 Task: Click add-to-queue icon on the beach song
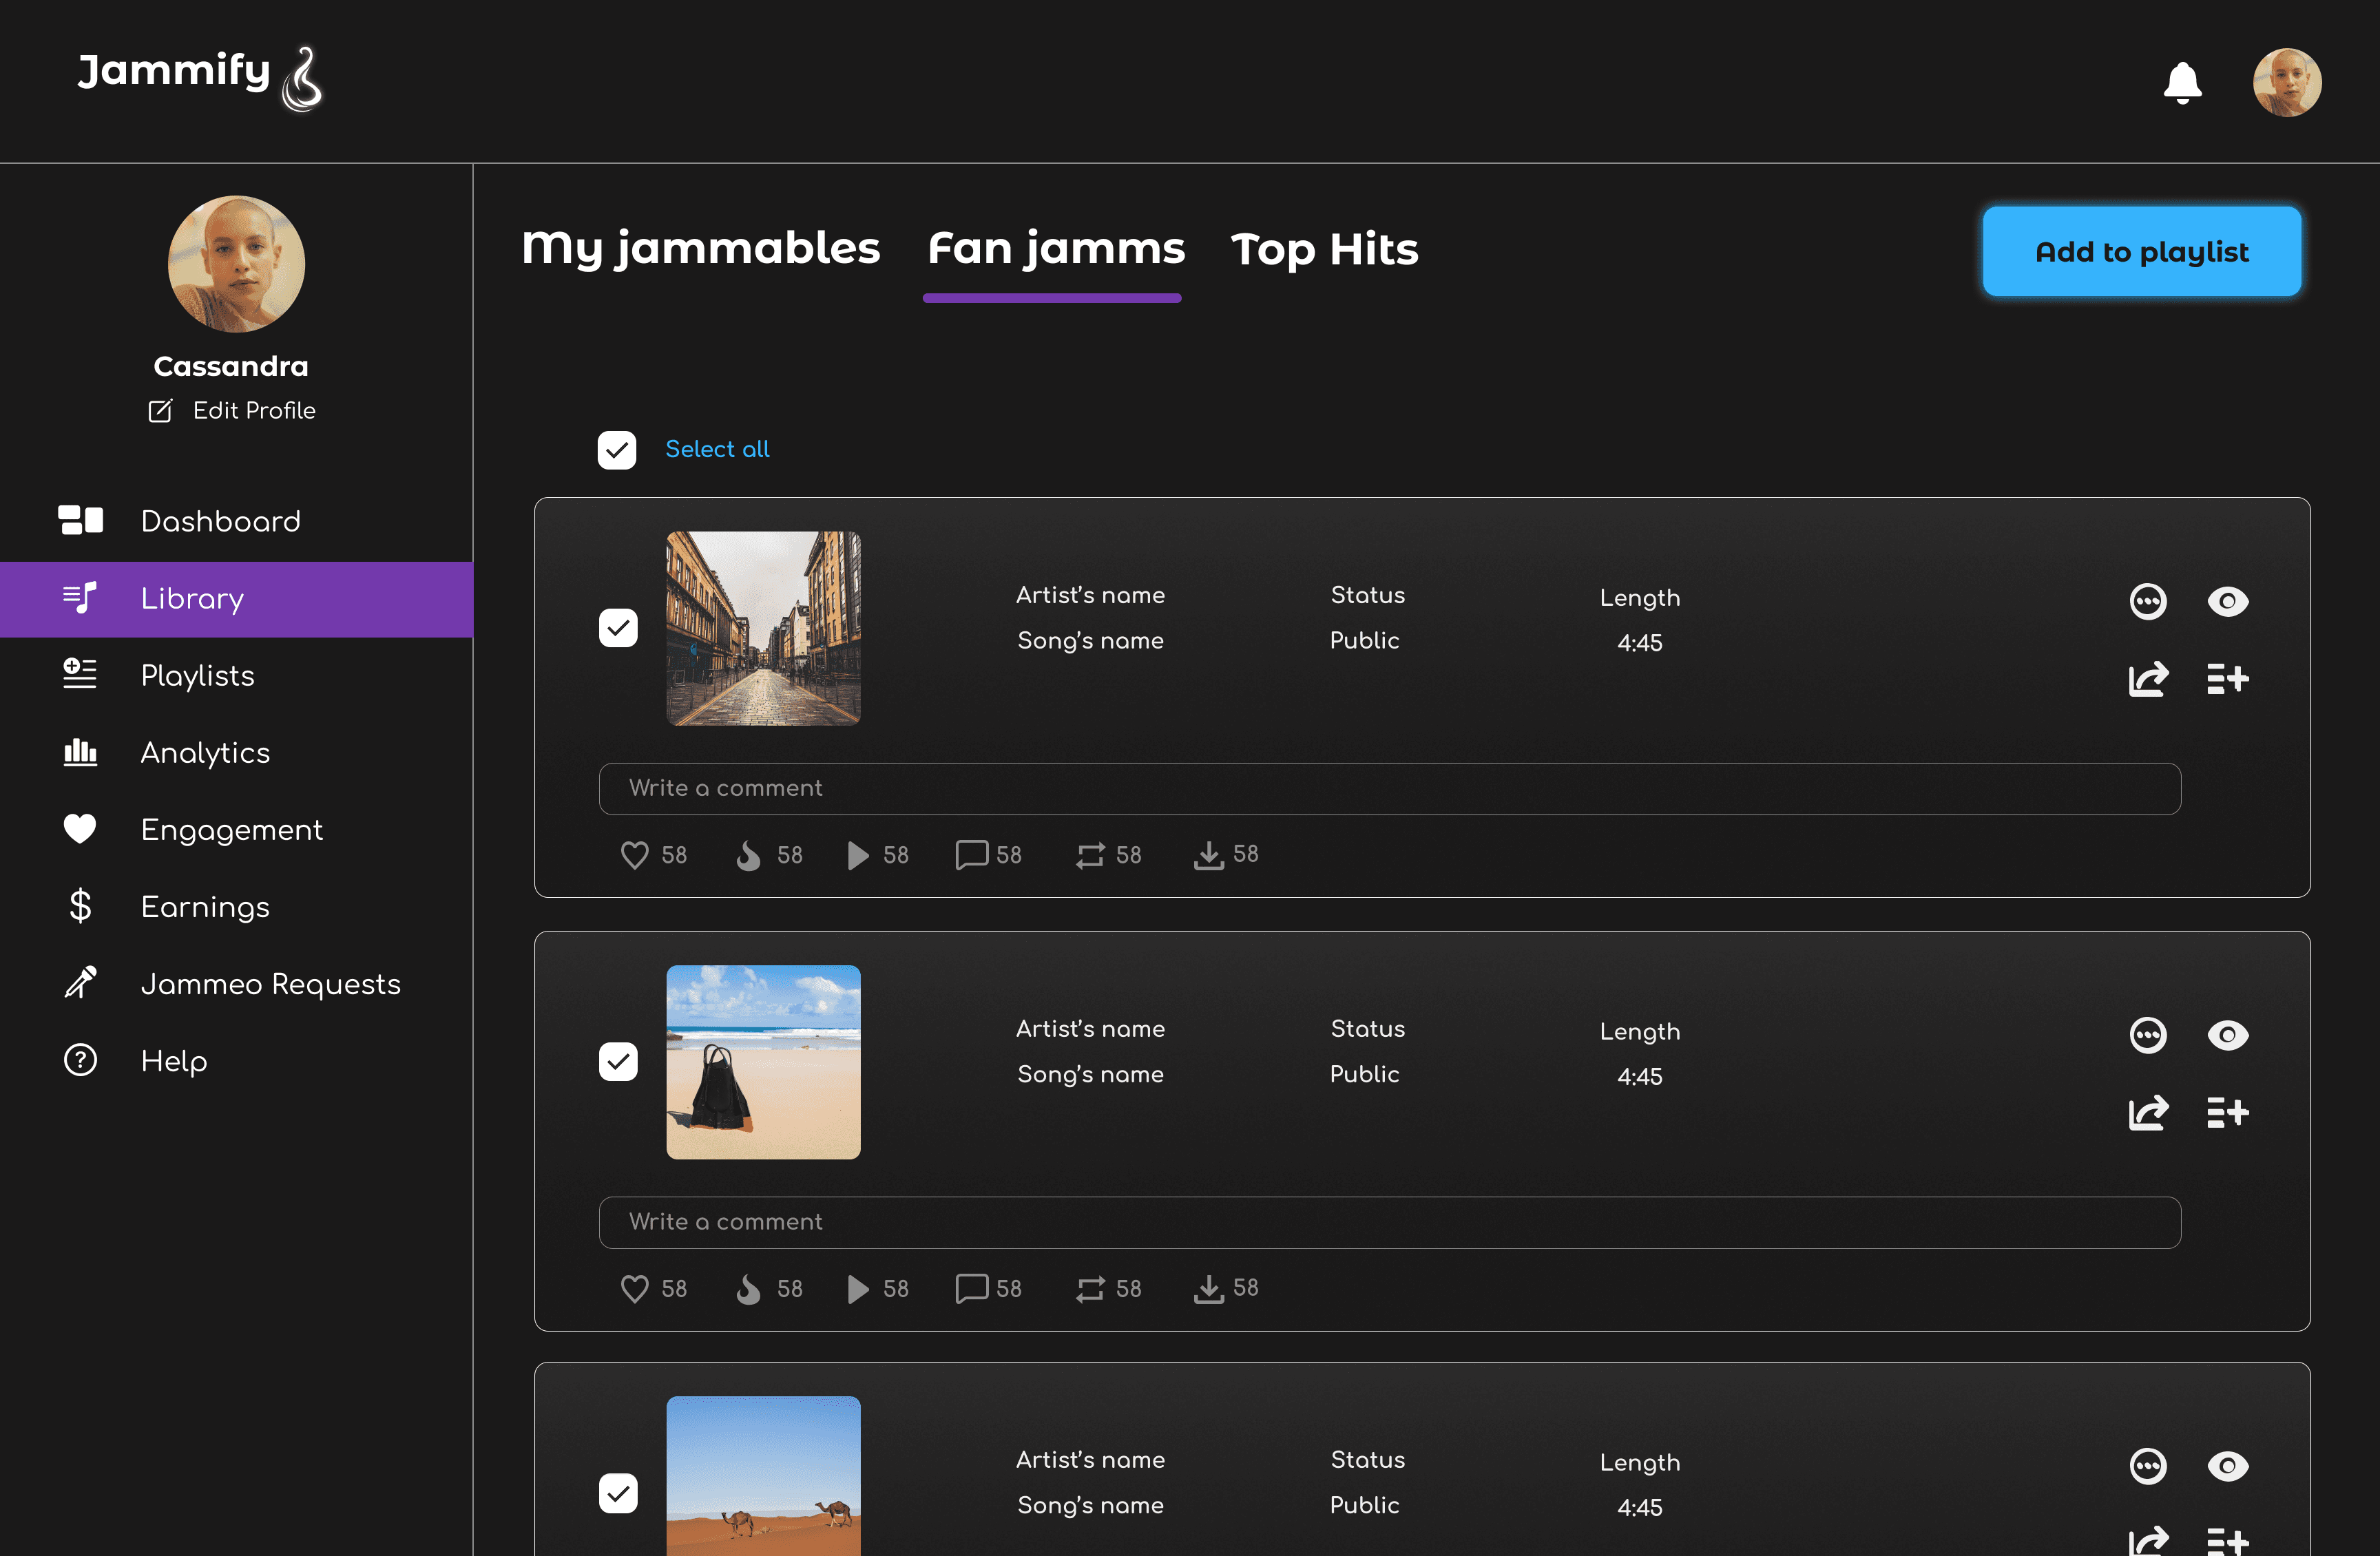coord(2228,1113)
